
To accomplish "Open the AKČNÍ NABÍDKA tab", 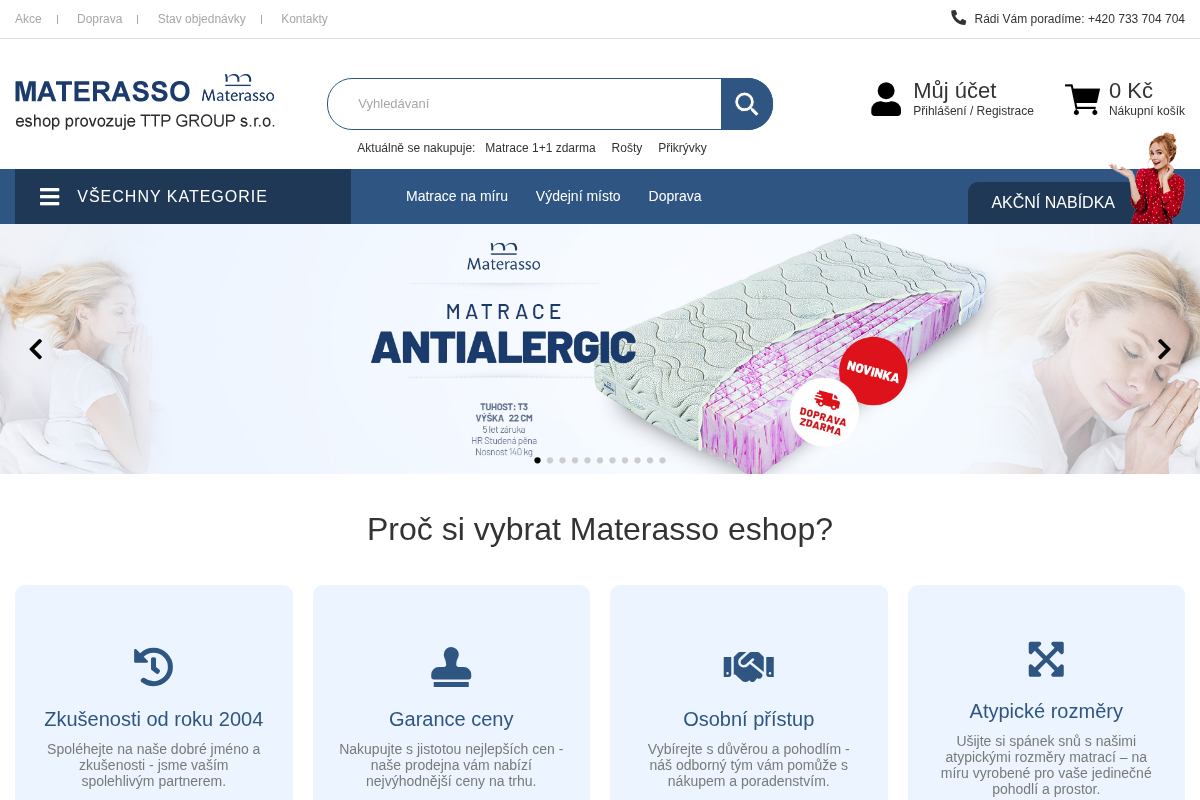I will pyautogui.click(x=1053, y=203).
